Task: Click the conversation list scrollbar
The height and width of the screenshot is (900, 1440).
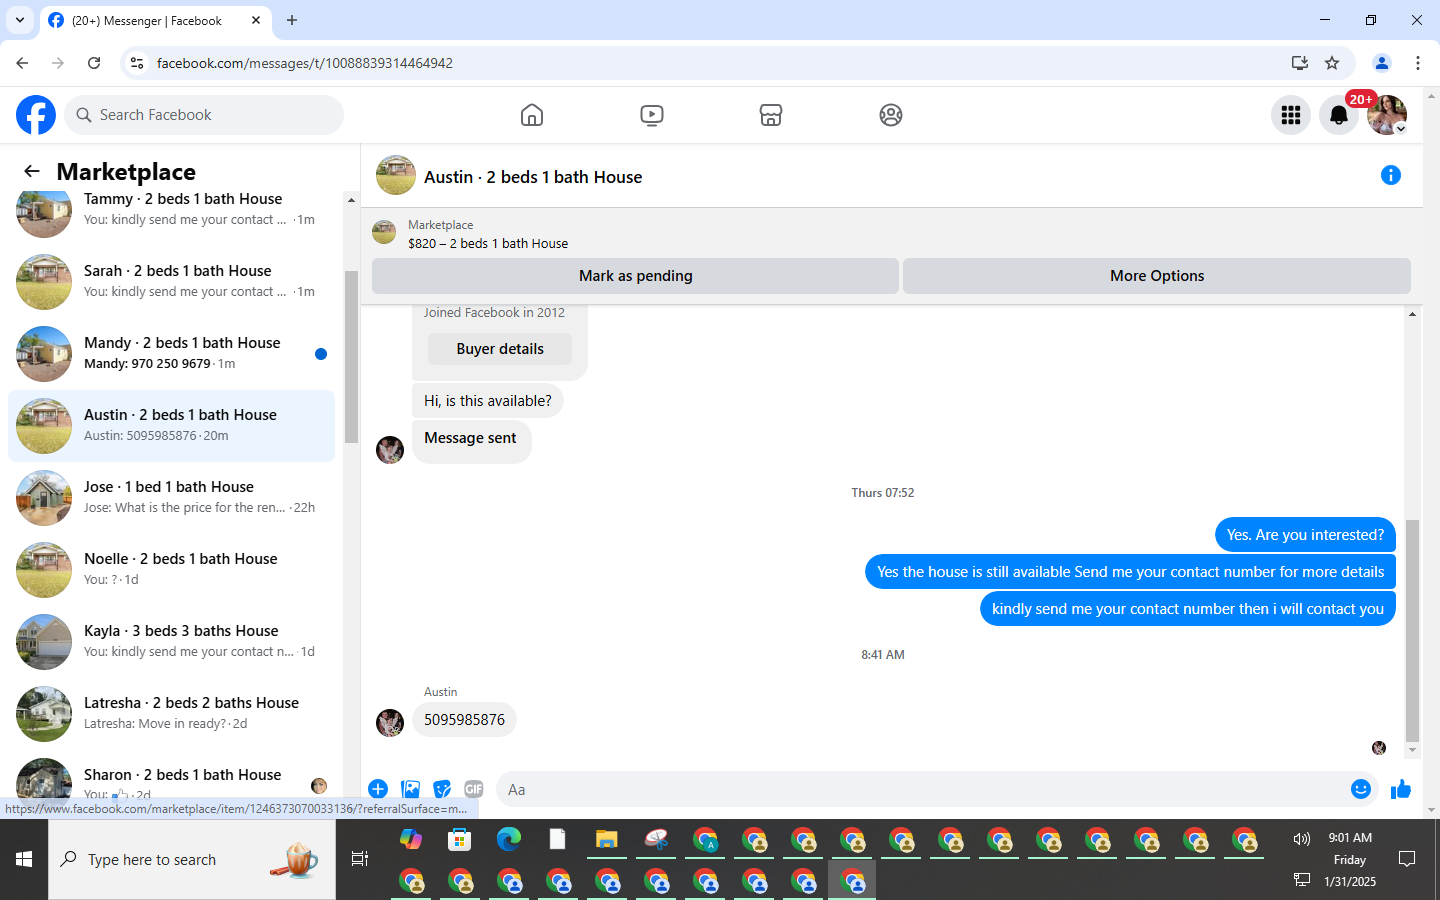Action: tap(351, 357)
